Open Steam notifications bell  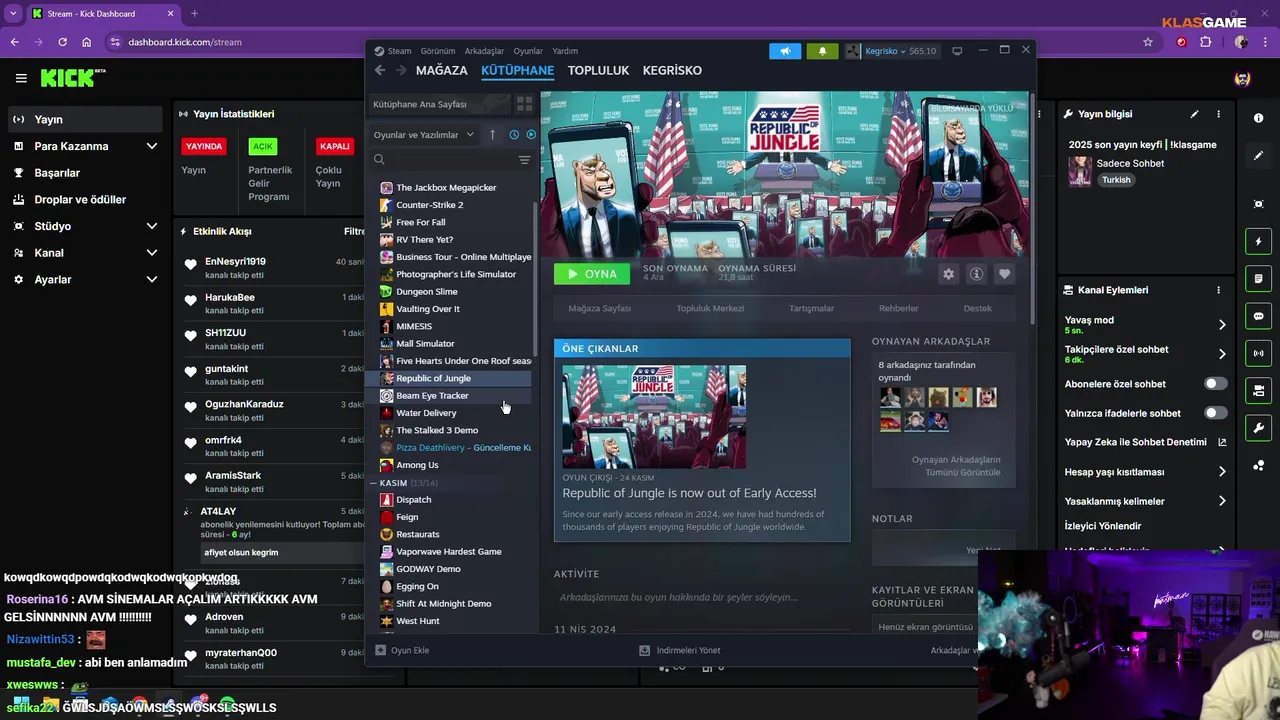click(822, 51)
